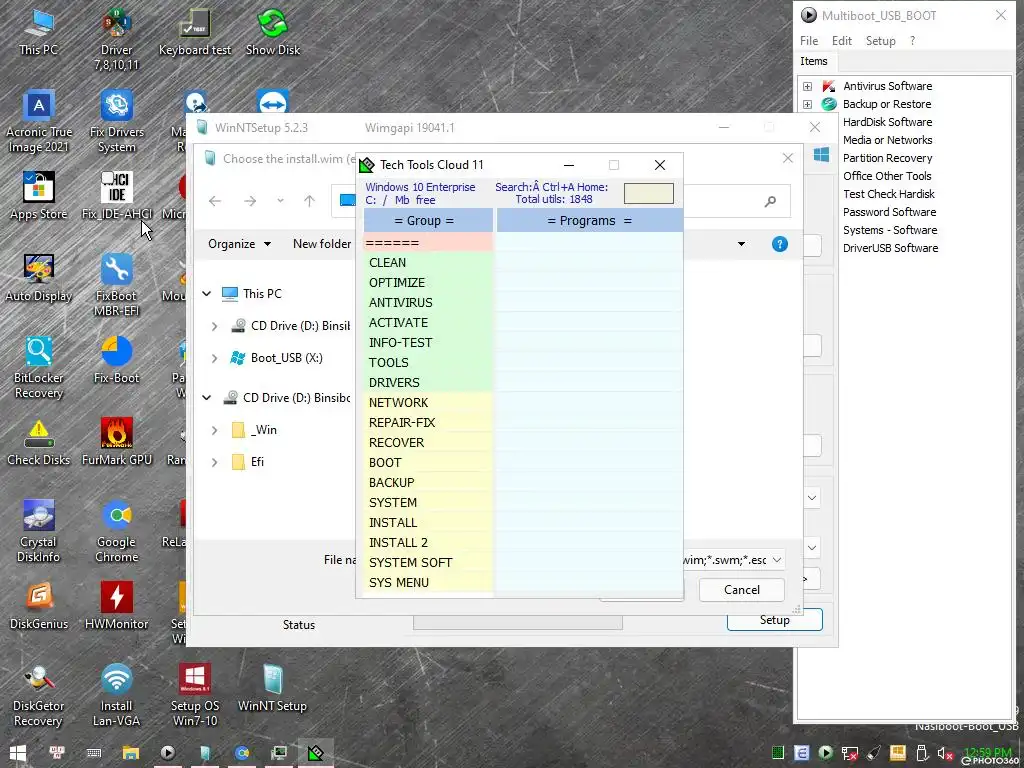The height and width of the screenshot is (768, 1024).
Task: Expand the first CD Drive (D:) node under This PC
Action: point(214,326)
